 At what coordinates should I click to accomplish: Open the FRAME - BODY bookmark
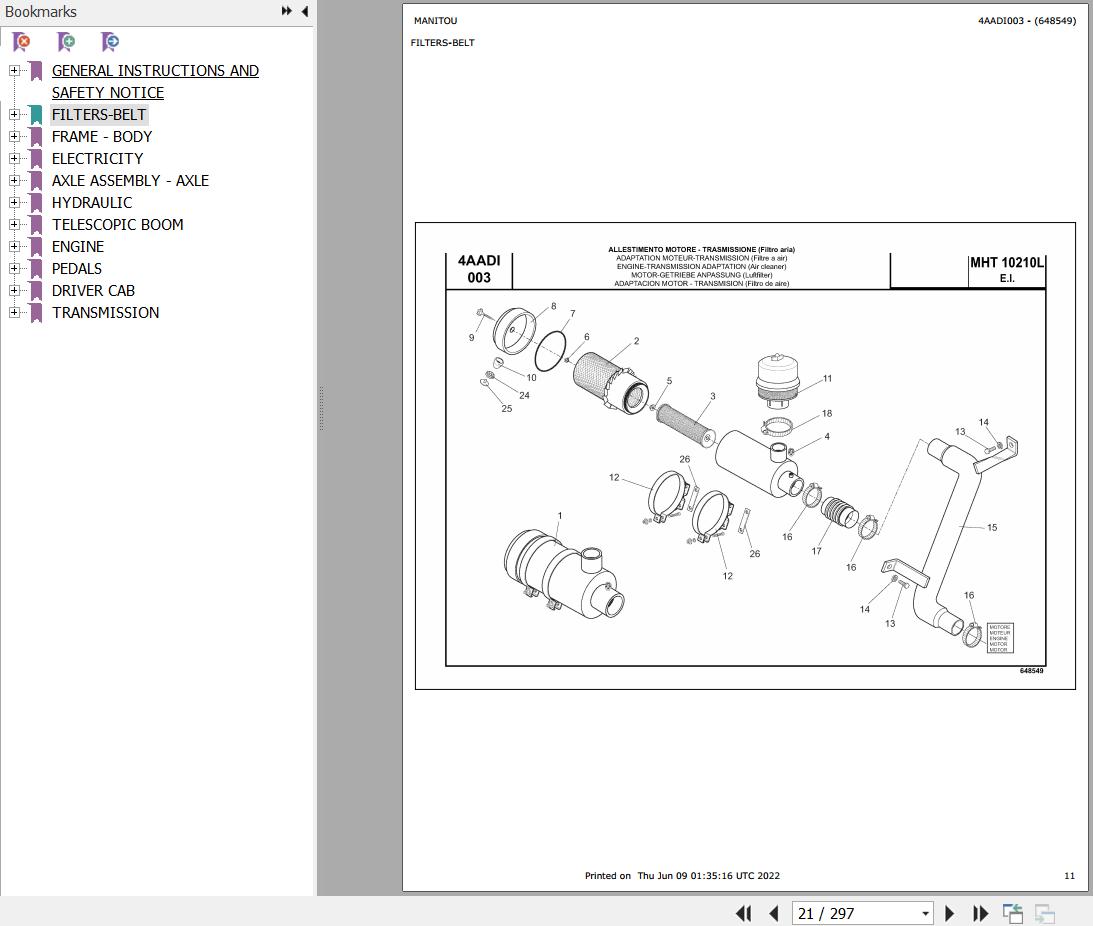click(102, 137)
